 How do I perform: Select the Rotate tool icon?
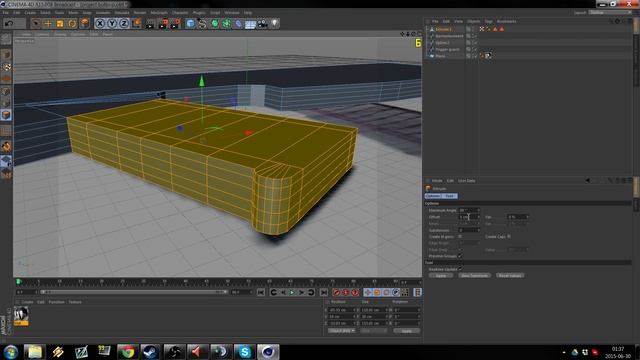72,24
